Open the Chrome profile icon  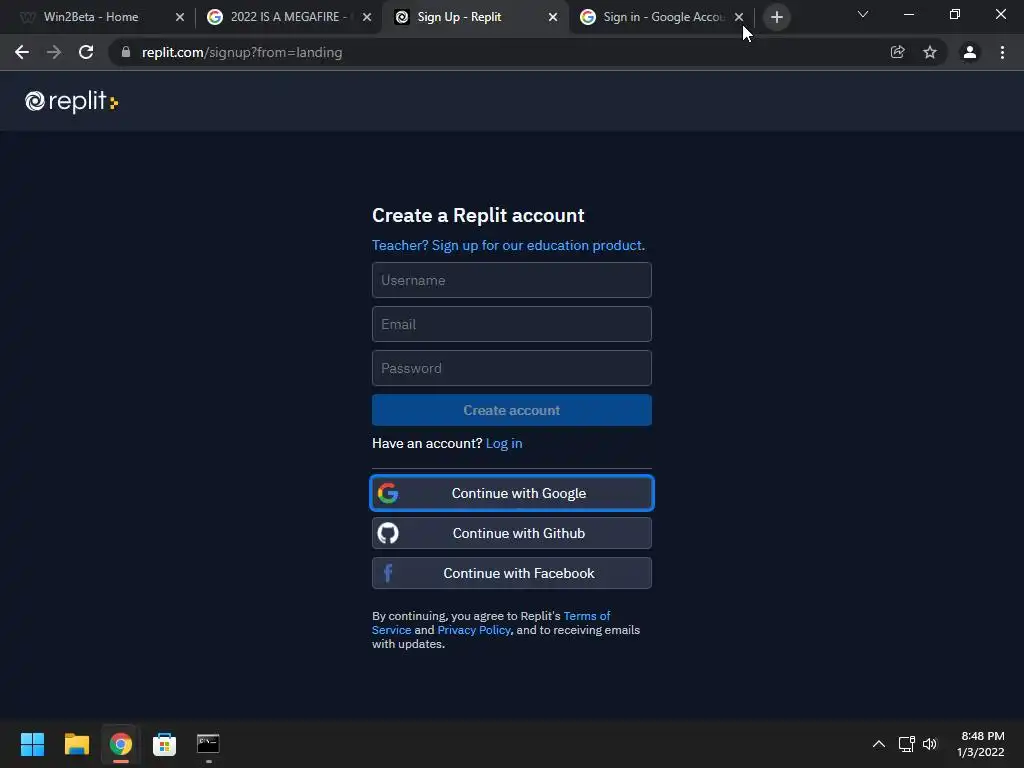click(970, 52)
